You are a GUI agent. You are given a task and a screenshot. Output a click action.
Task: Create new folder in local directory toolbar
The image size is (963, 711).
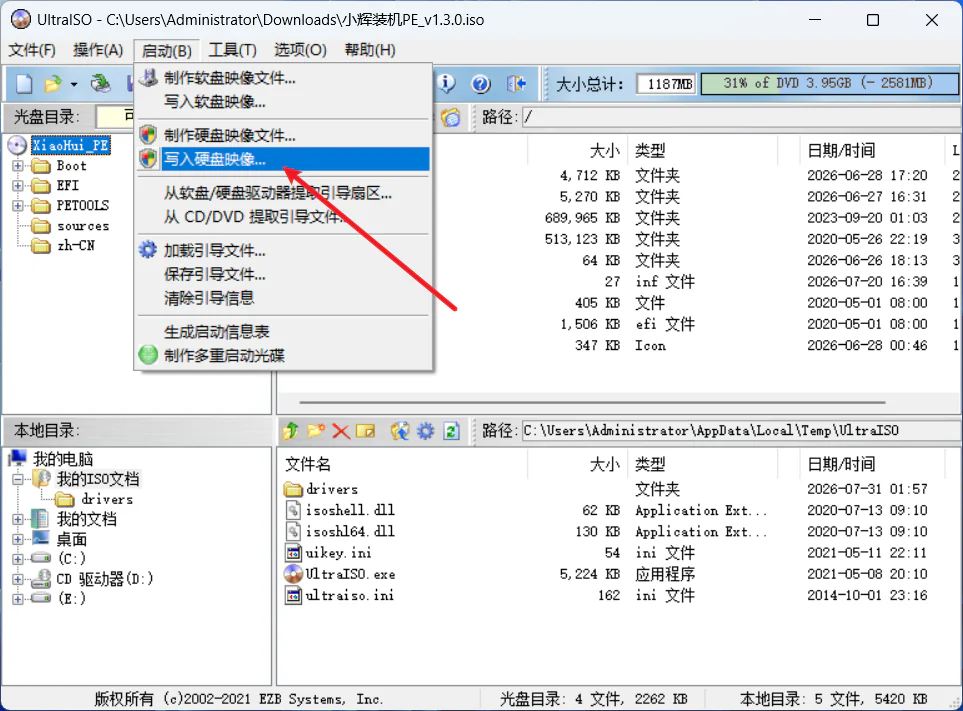[316, 431]
